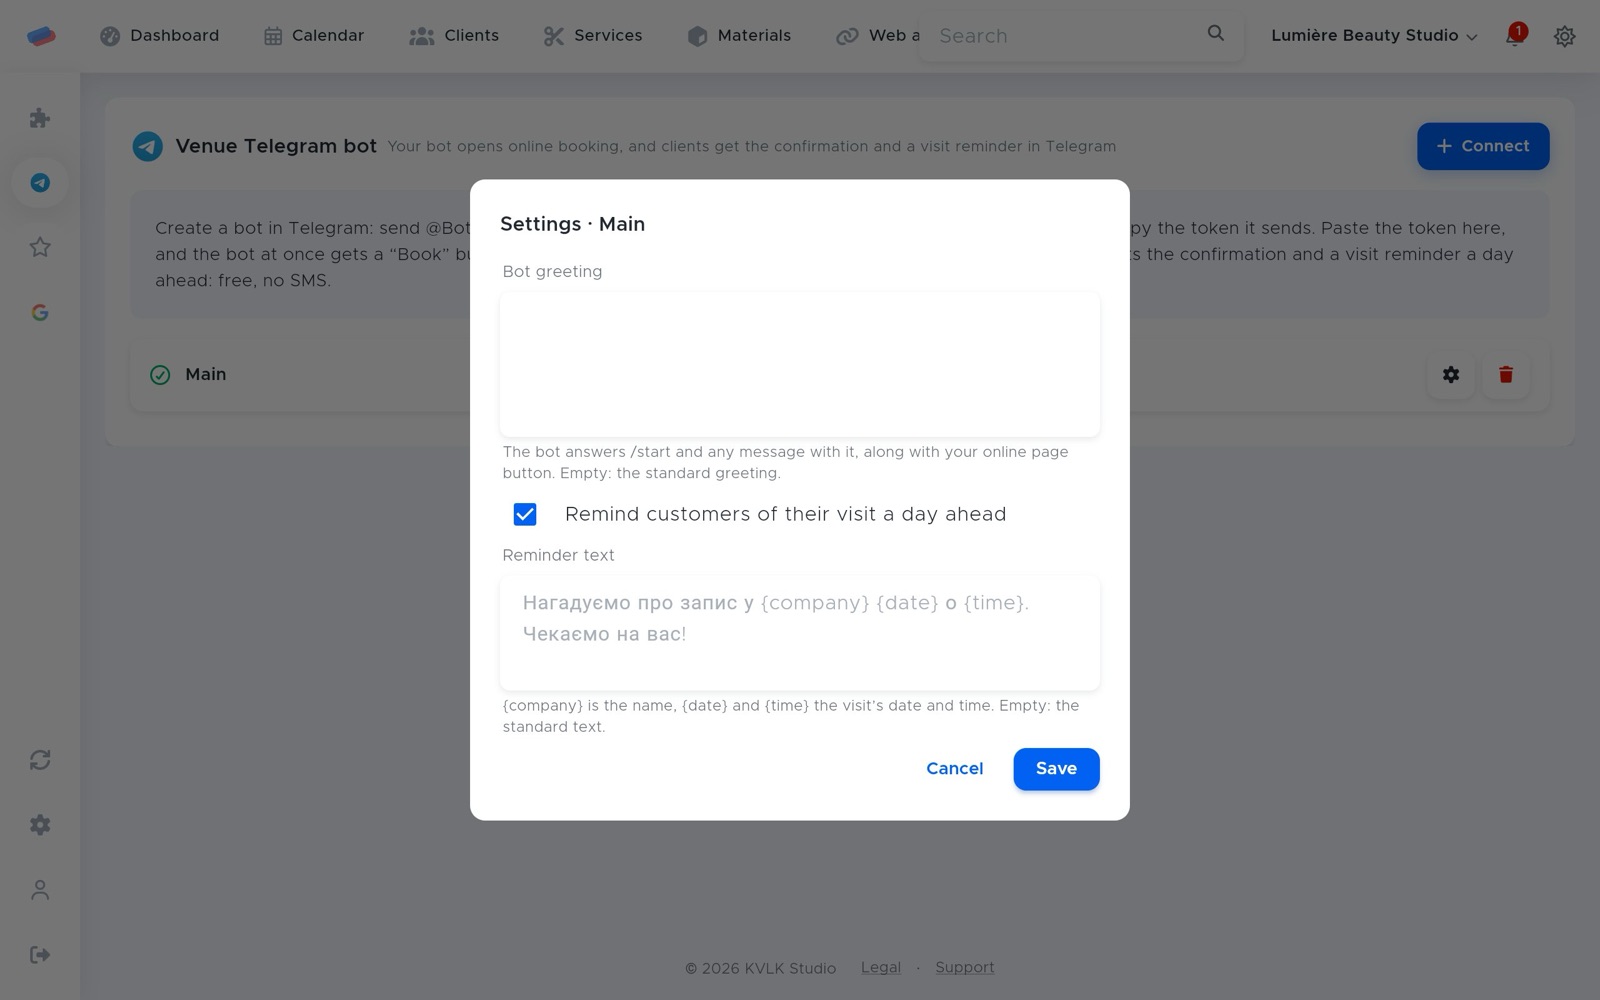Click the Materials cube icon

(x=698, y=36)
